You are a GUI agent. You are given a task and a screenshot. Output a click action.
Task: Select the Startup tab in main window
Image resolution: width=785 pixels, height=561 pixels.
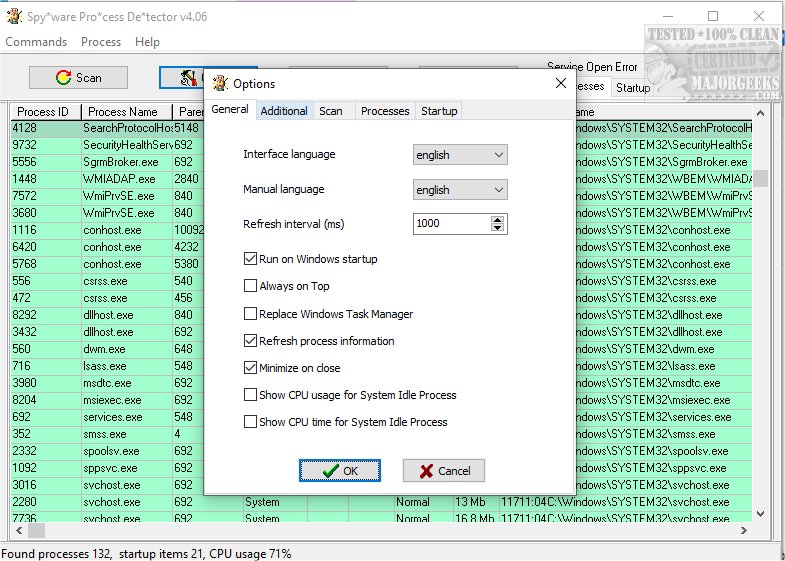pyautogui.click(x=633, y=88)
